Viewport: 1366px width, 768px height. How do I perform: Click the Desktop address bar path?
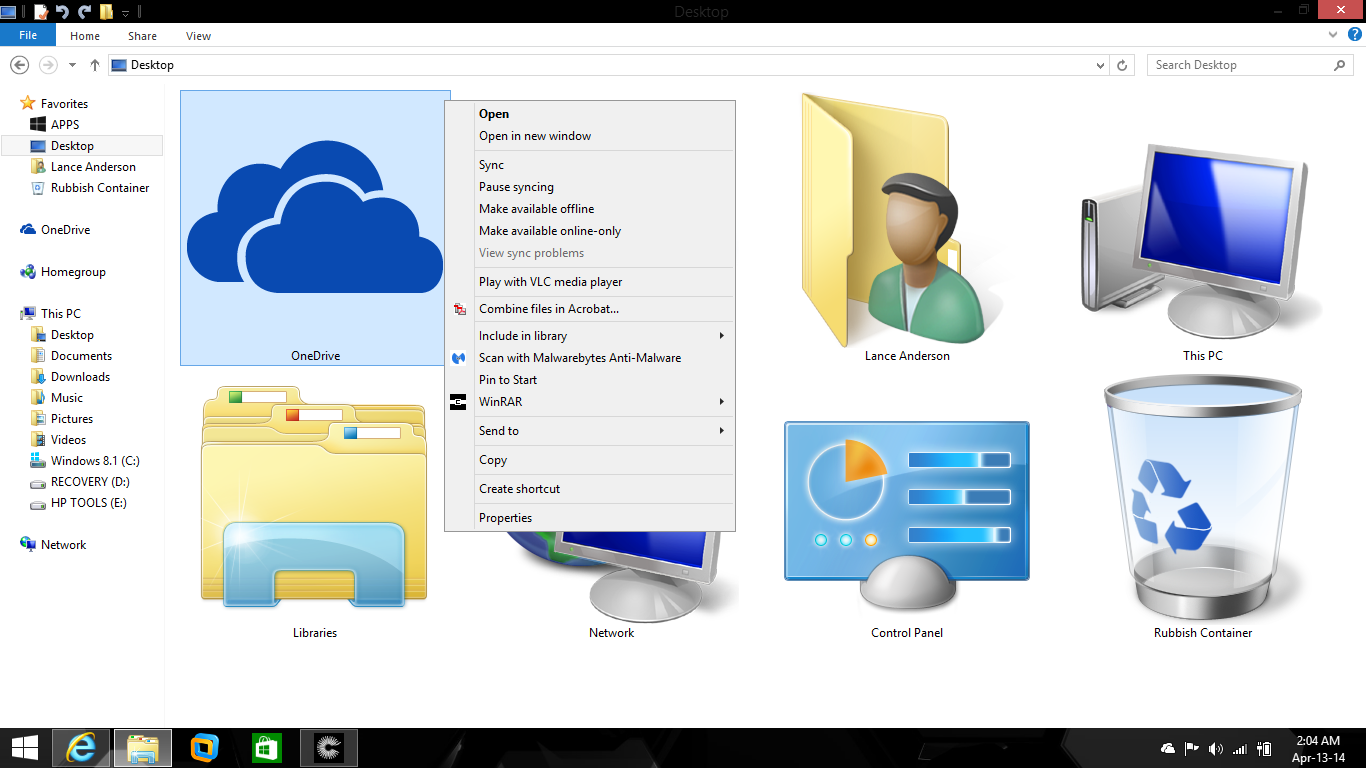tap(152, 65)
